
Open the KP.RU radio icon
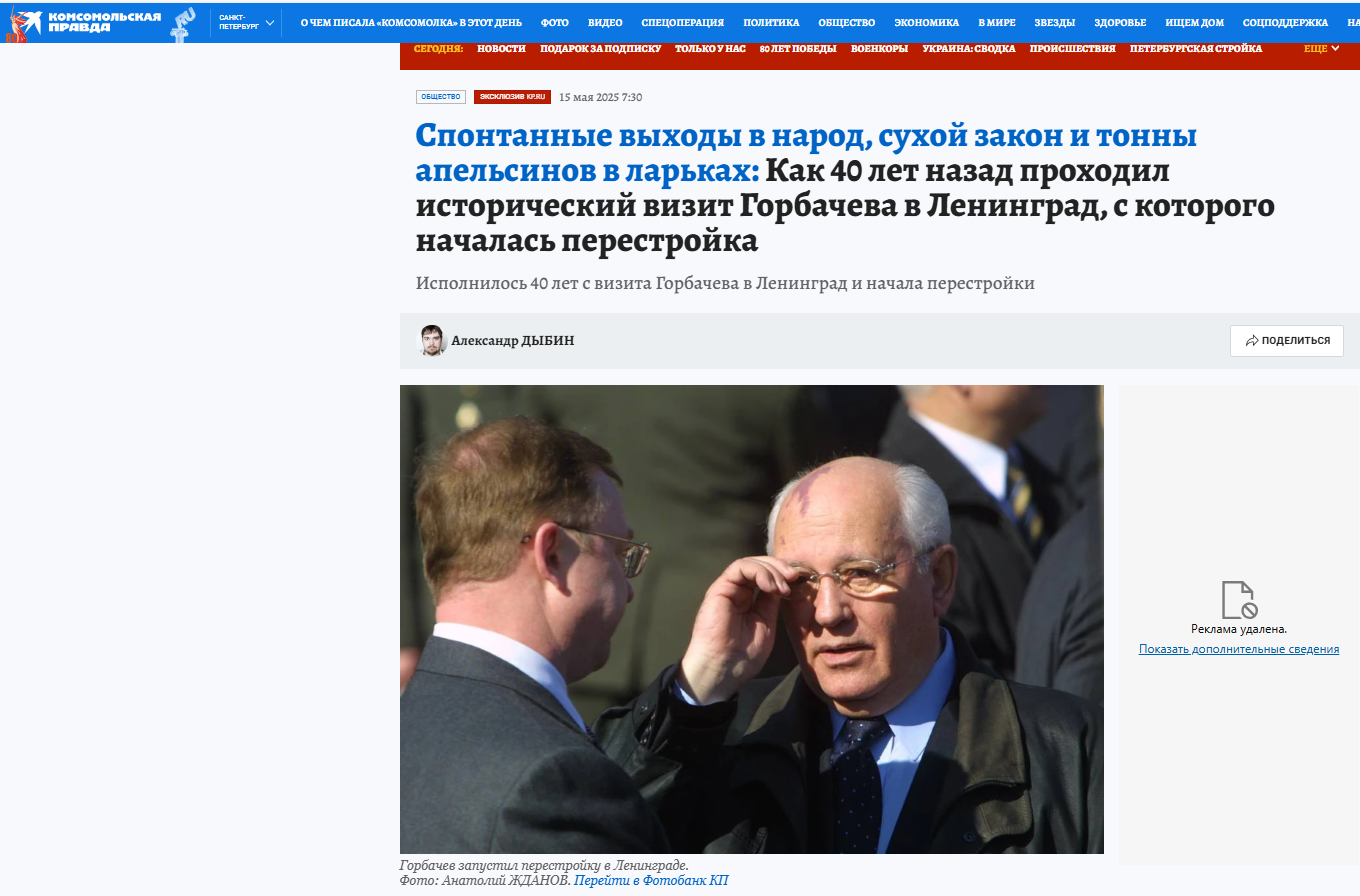pyautogui.click(x=183, y=22)
